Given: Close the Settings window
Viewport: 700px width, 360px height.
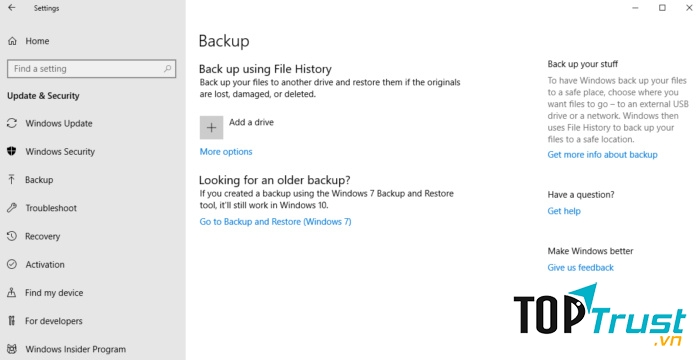Looking at the screenshot, I should click(x=689, y=8).
